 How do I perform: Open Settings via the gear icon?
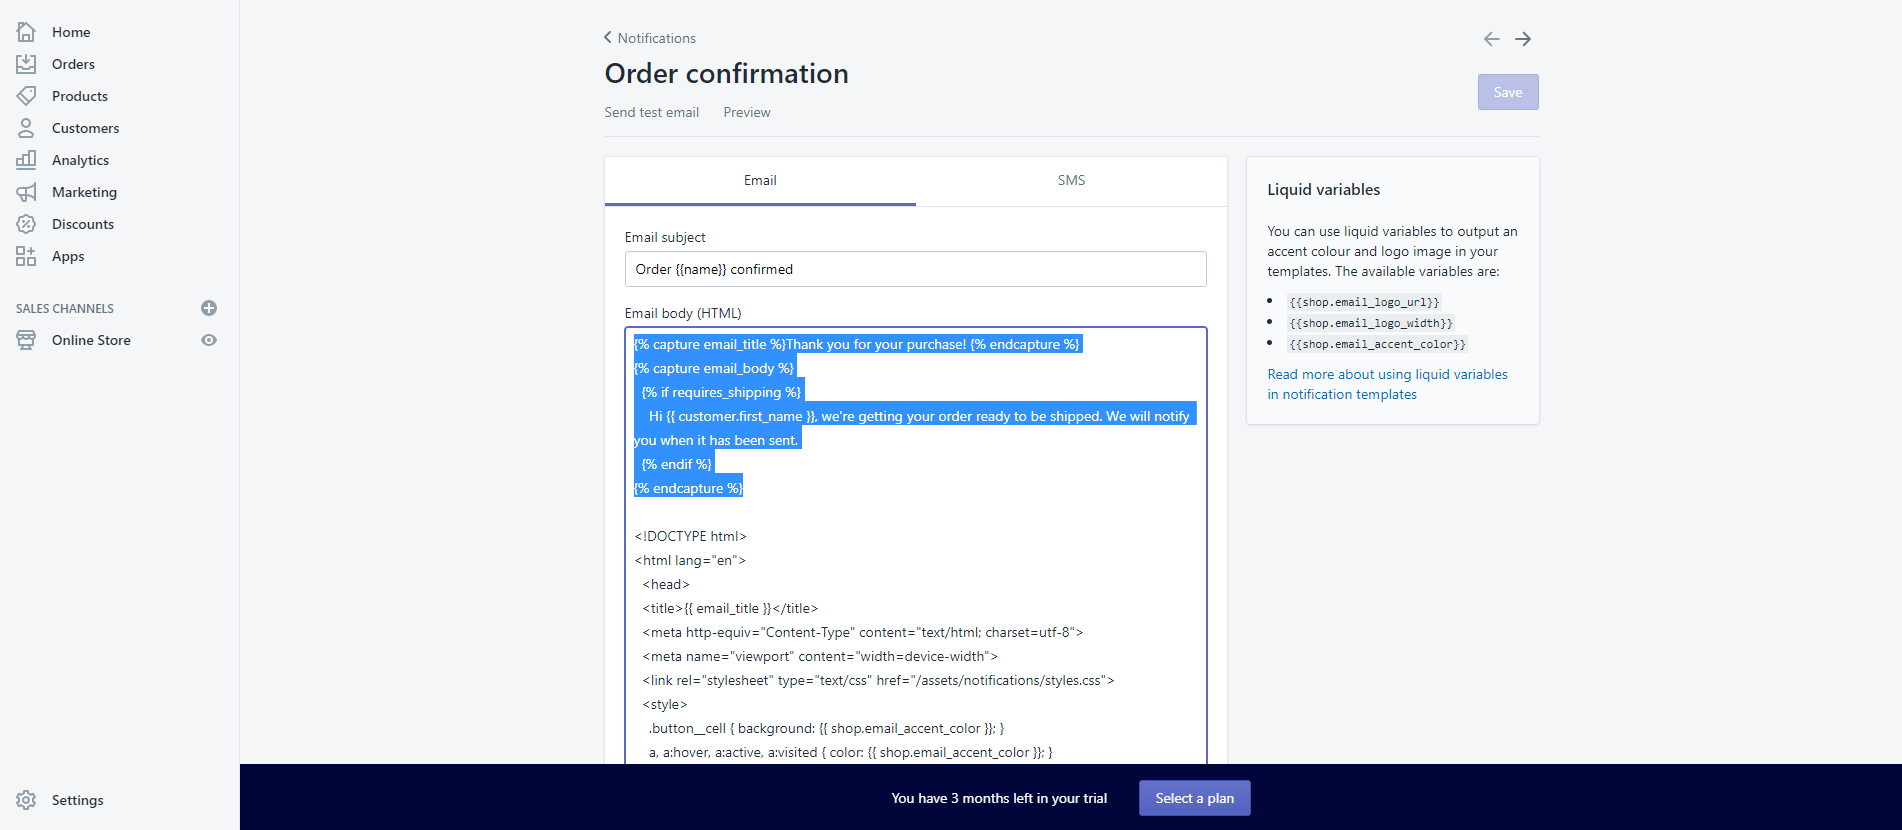26,799
